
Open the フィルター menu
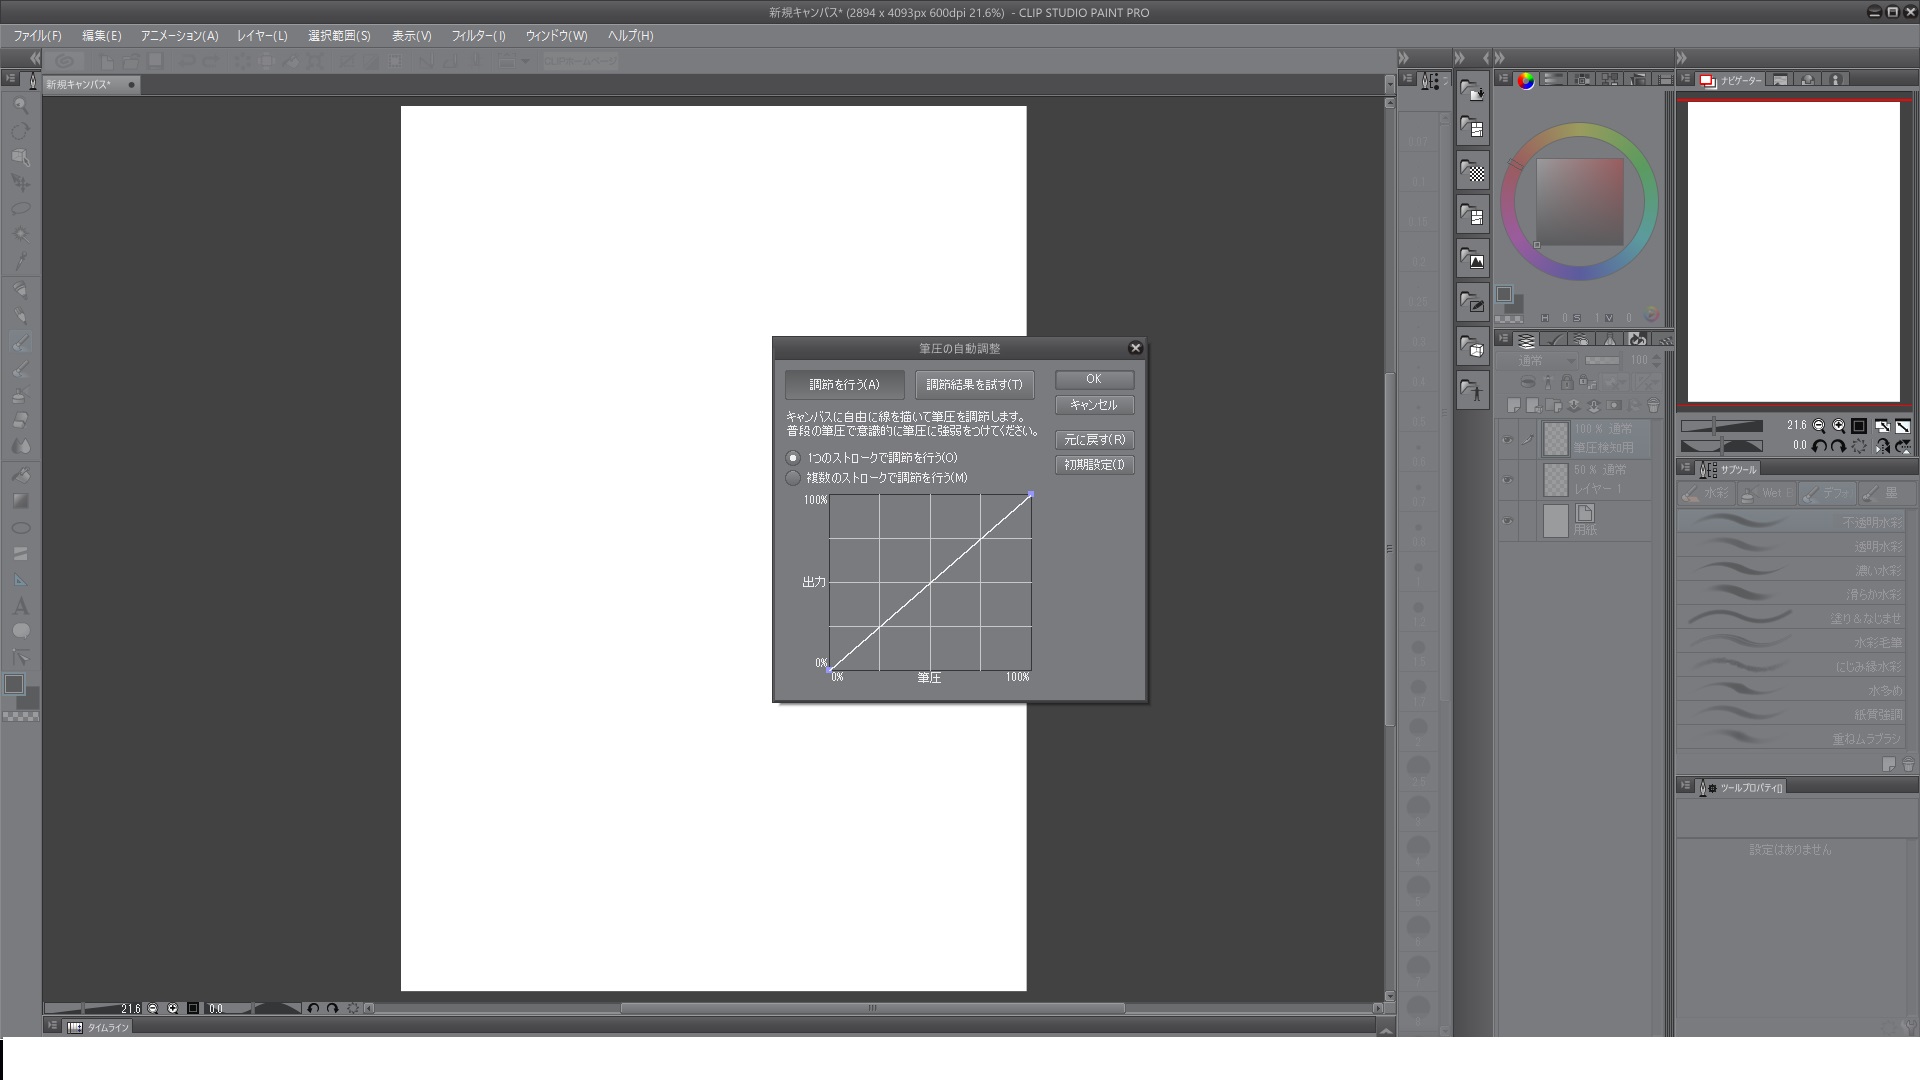pyautogui.click(x=478, y=36)
